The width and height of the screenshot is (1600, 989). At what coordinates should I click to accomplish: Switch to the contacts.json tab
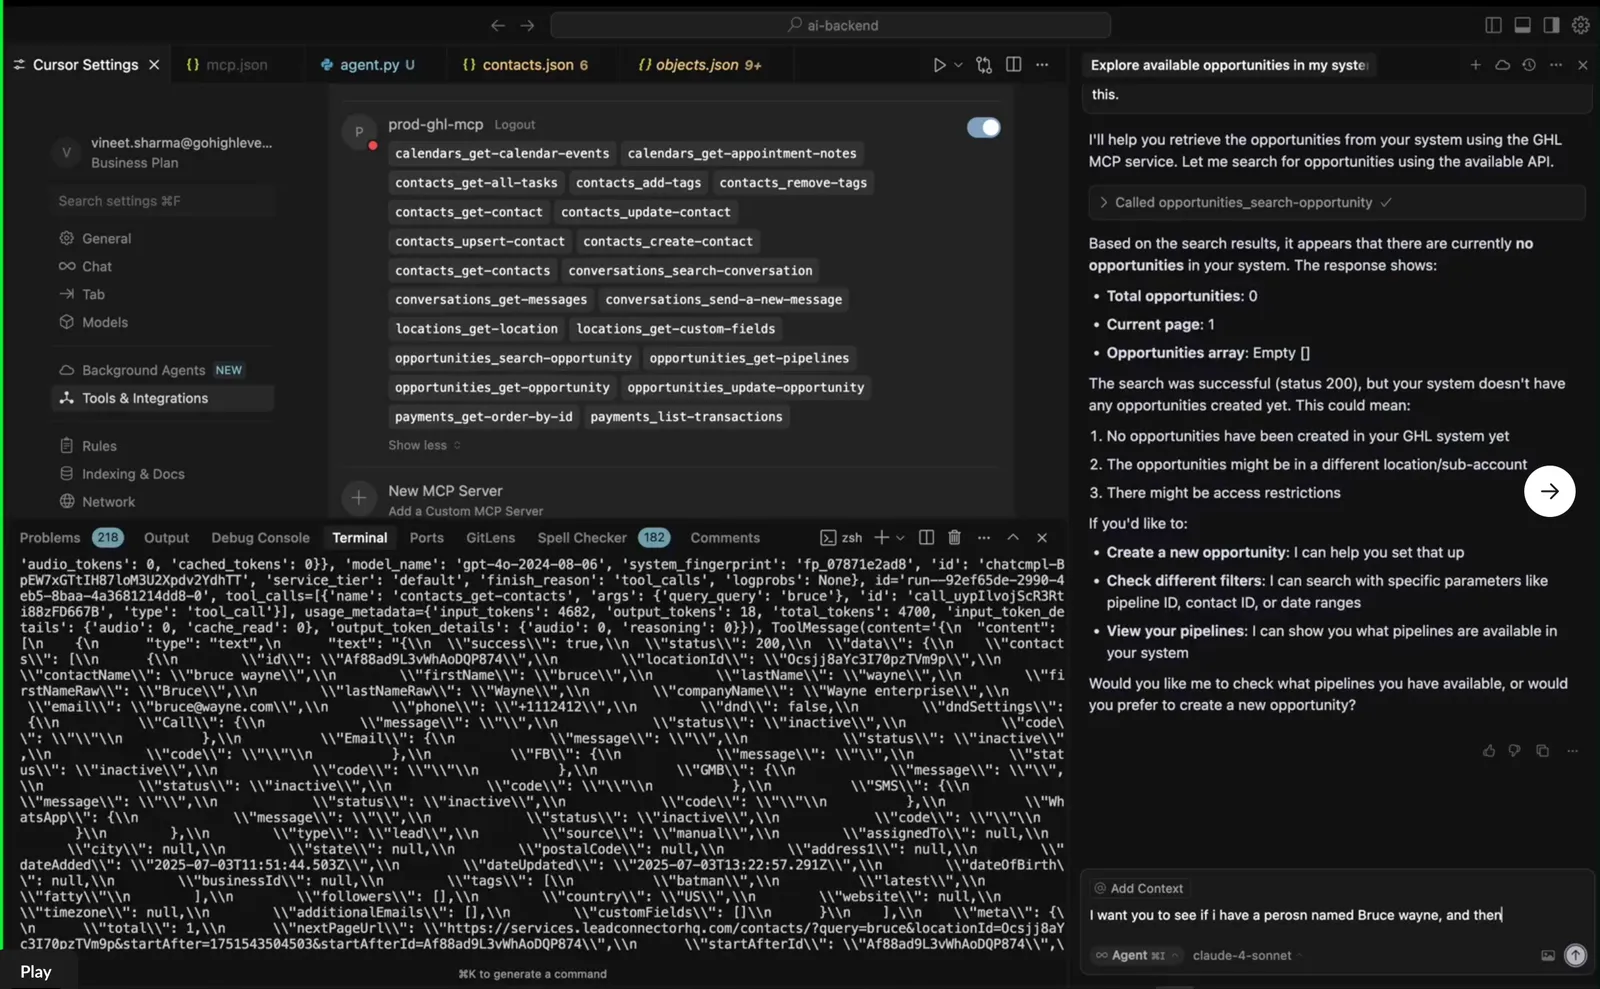(x=525, y=65)
